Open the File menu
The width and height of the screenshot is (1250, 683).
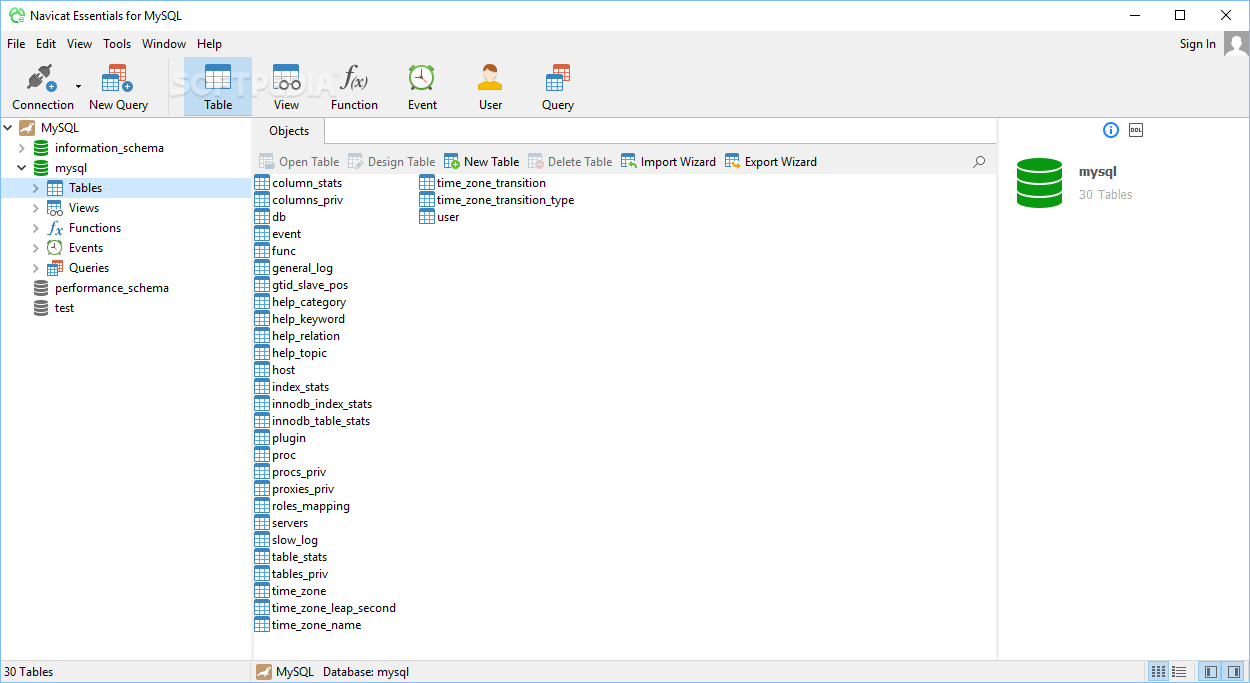pyautogui.click(x=16, y=44)
